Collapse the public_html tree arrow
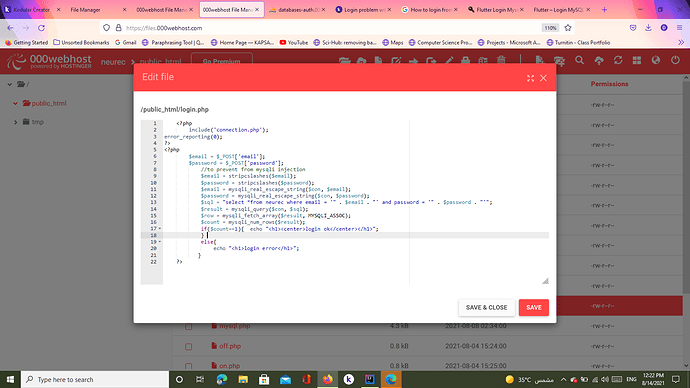Viewport: 690px width, 388px height. click(15, 103)
